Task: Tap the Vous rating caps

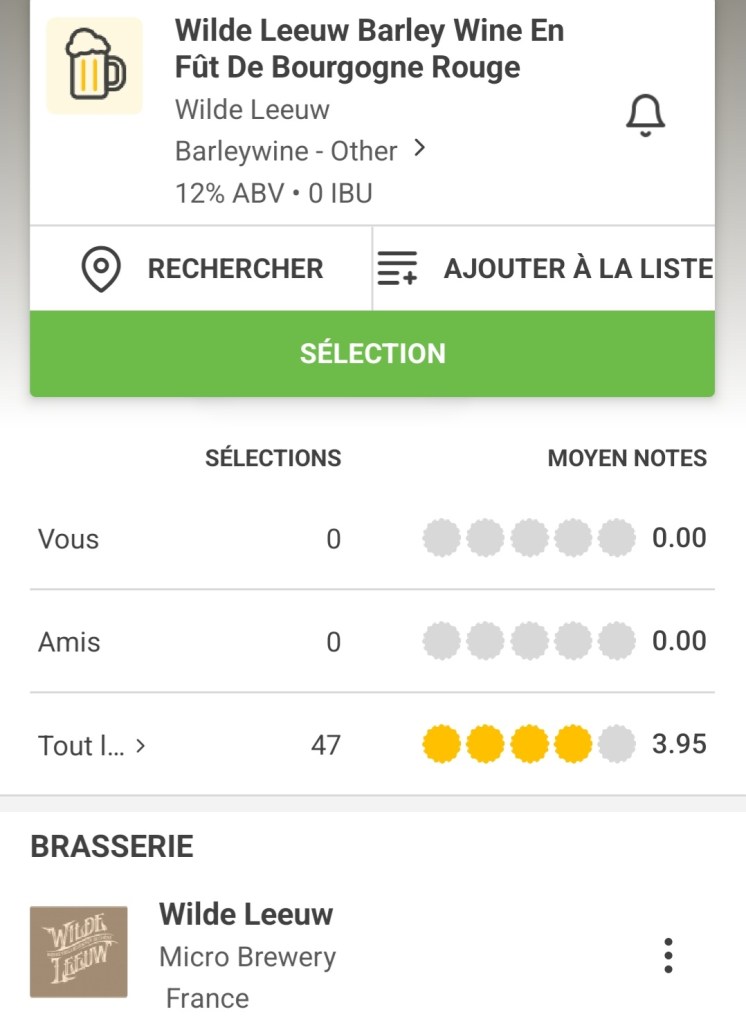Action: click(x=529, y=538)
